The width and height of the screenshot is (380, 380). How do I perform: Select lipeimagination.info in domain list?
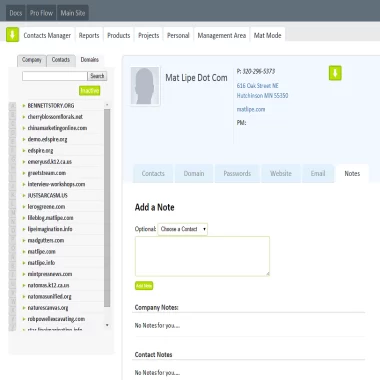(x=50, y=229)
